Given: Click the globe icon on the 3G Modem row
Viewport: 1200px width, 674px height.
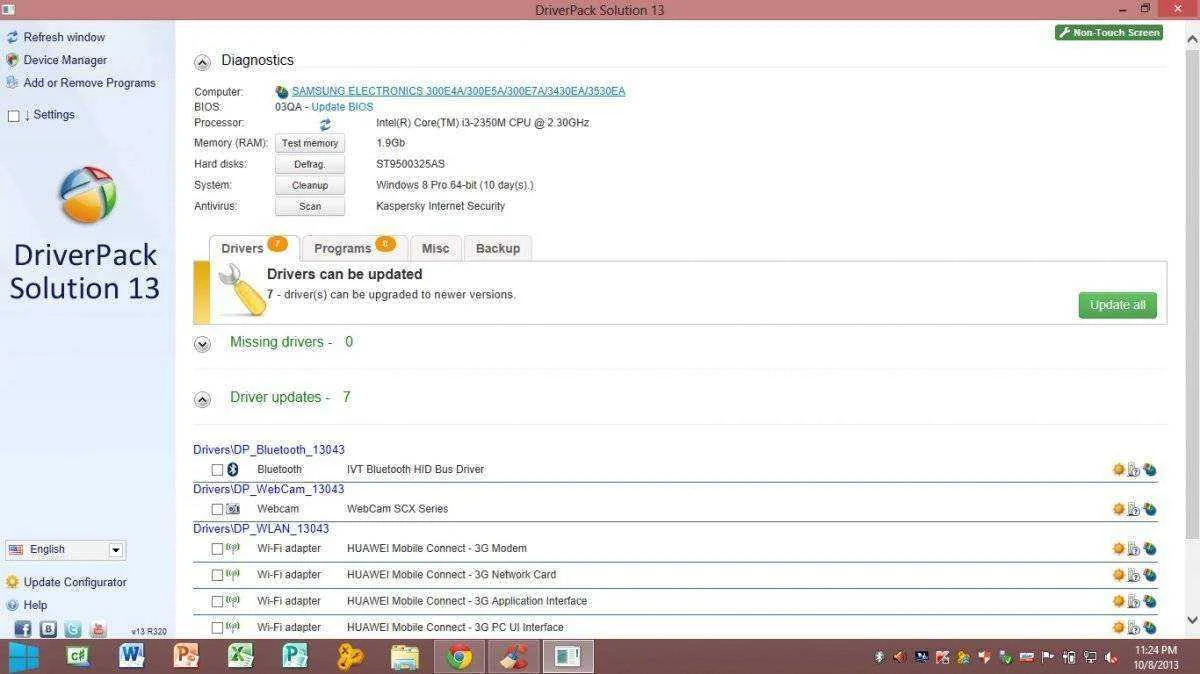Looking at the screenshot, I should [x=1150, y=548].
